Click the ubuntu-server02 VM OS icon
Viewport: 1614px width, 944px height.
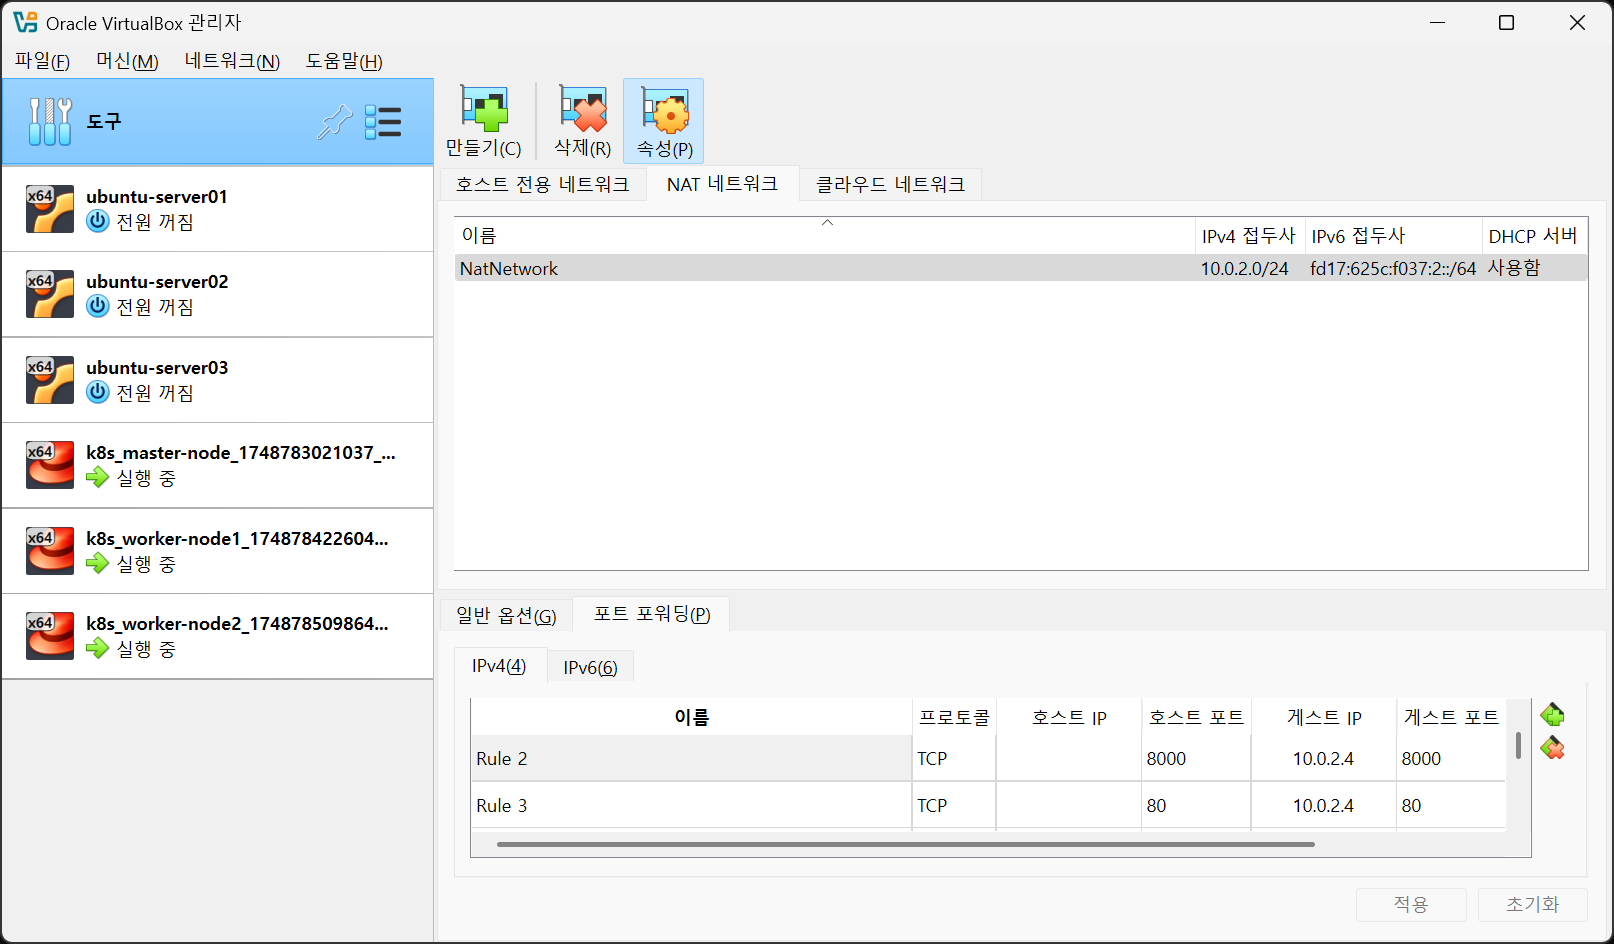point(50,294)
